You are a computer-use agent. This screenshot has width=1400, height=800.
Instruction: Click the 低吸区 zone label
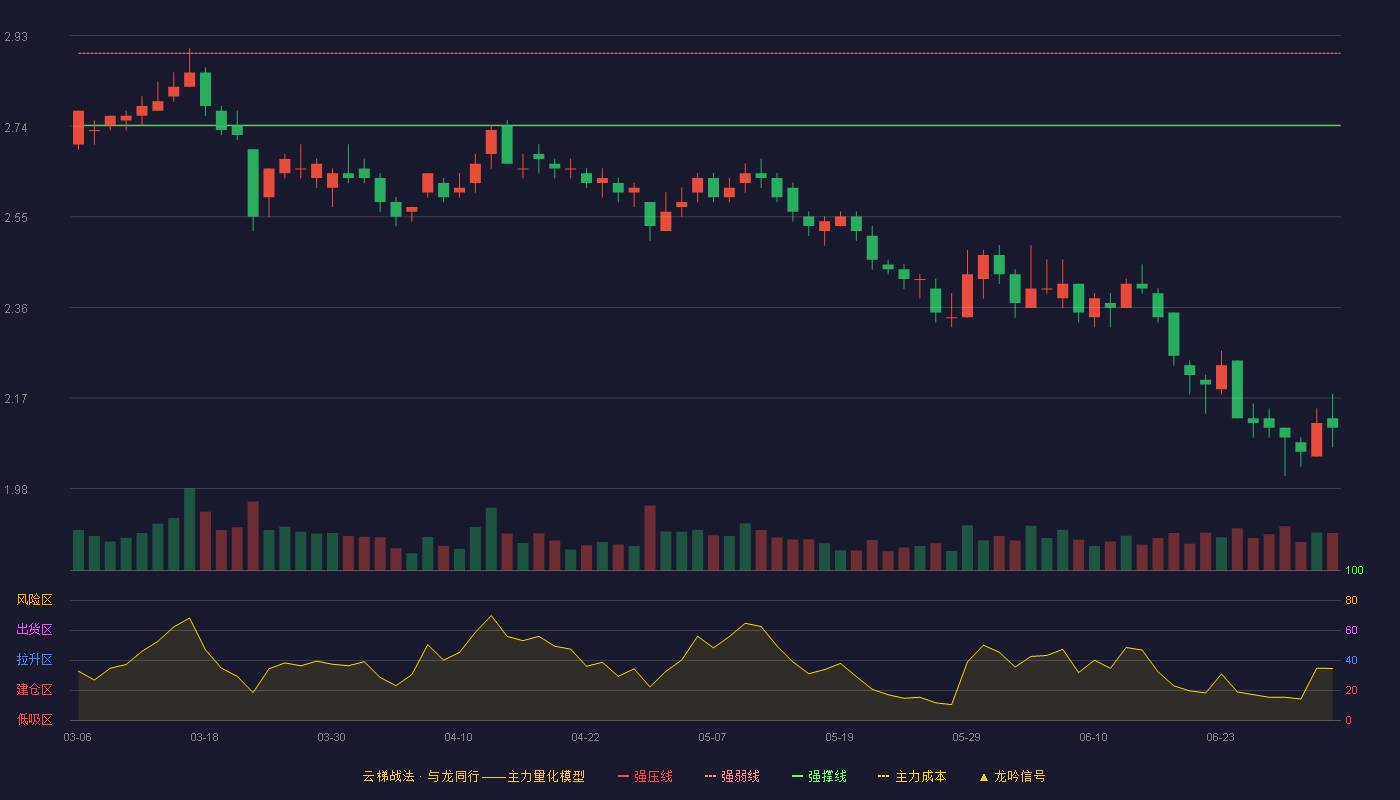[34, 720]
